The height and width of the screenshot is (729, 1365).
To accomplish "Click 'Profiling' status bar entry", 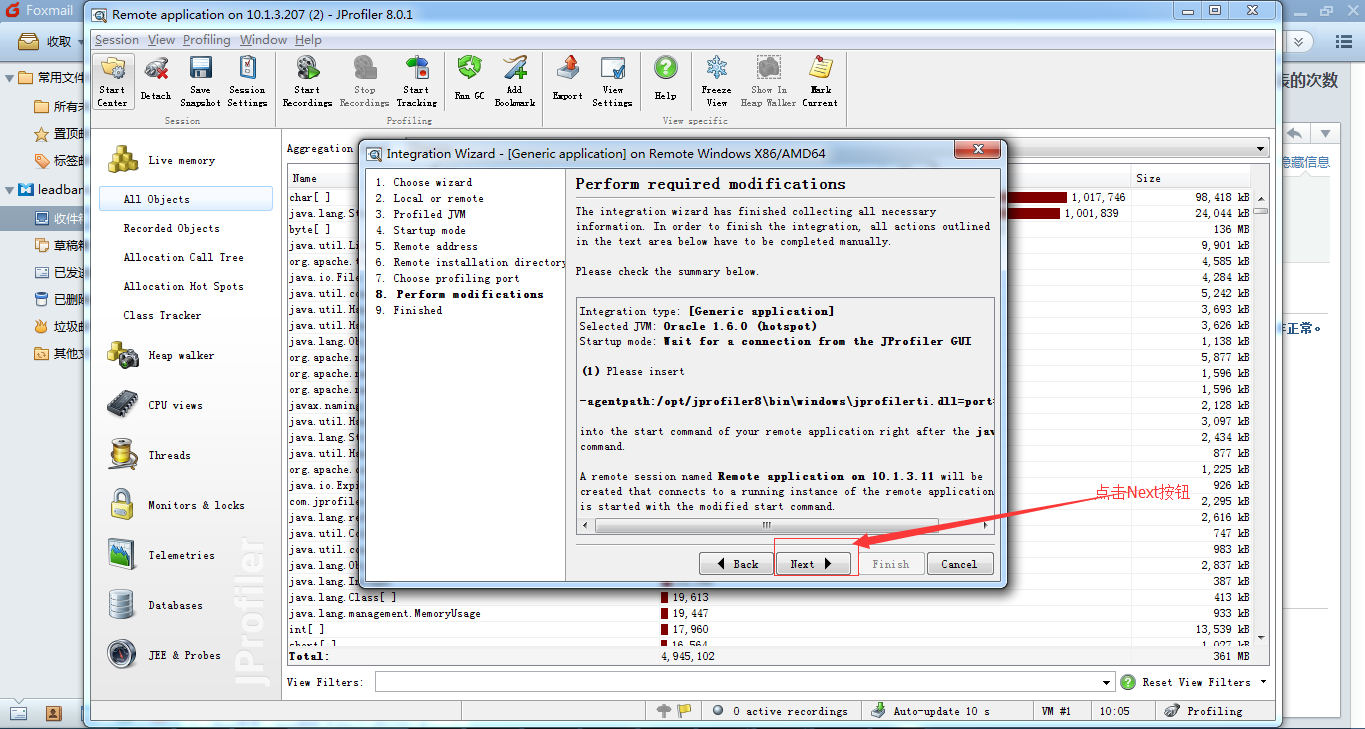I will tap(1204, 711).
